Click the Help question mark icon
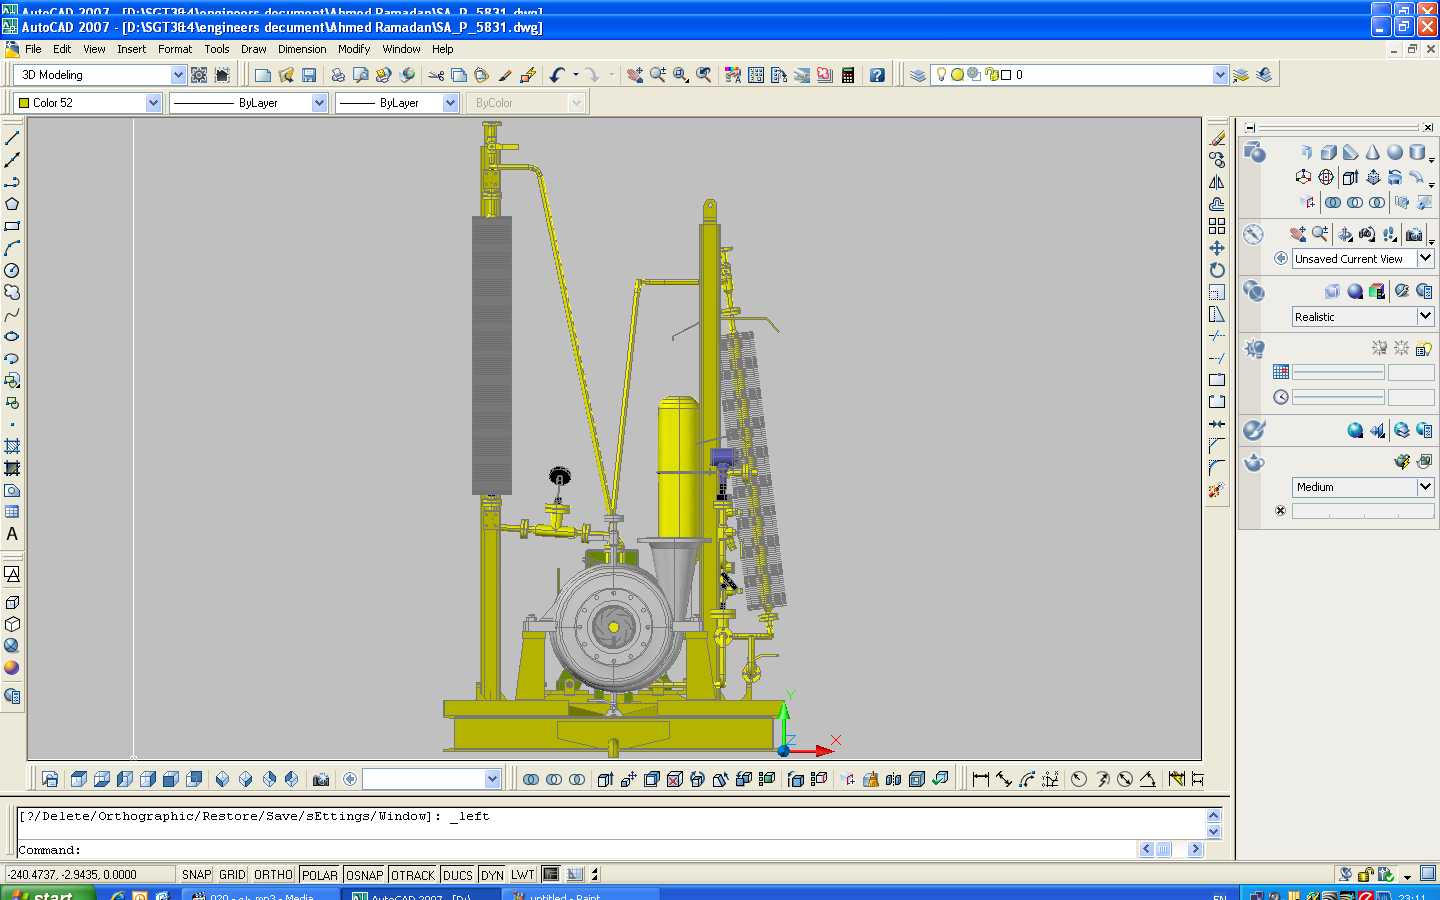1440x900 pixels. 877,75
